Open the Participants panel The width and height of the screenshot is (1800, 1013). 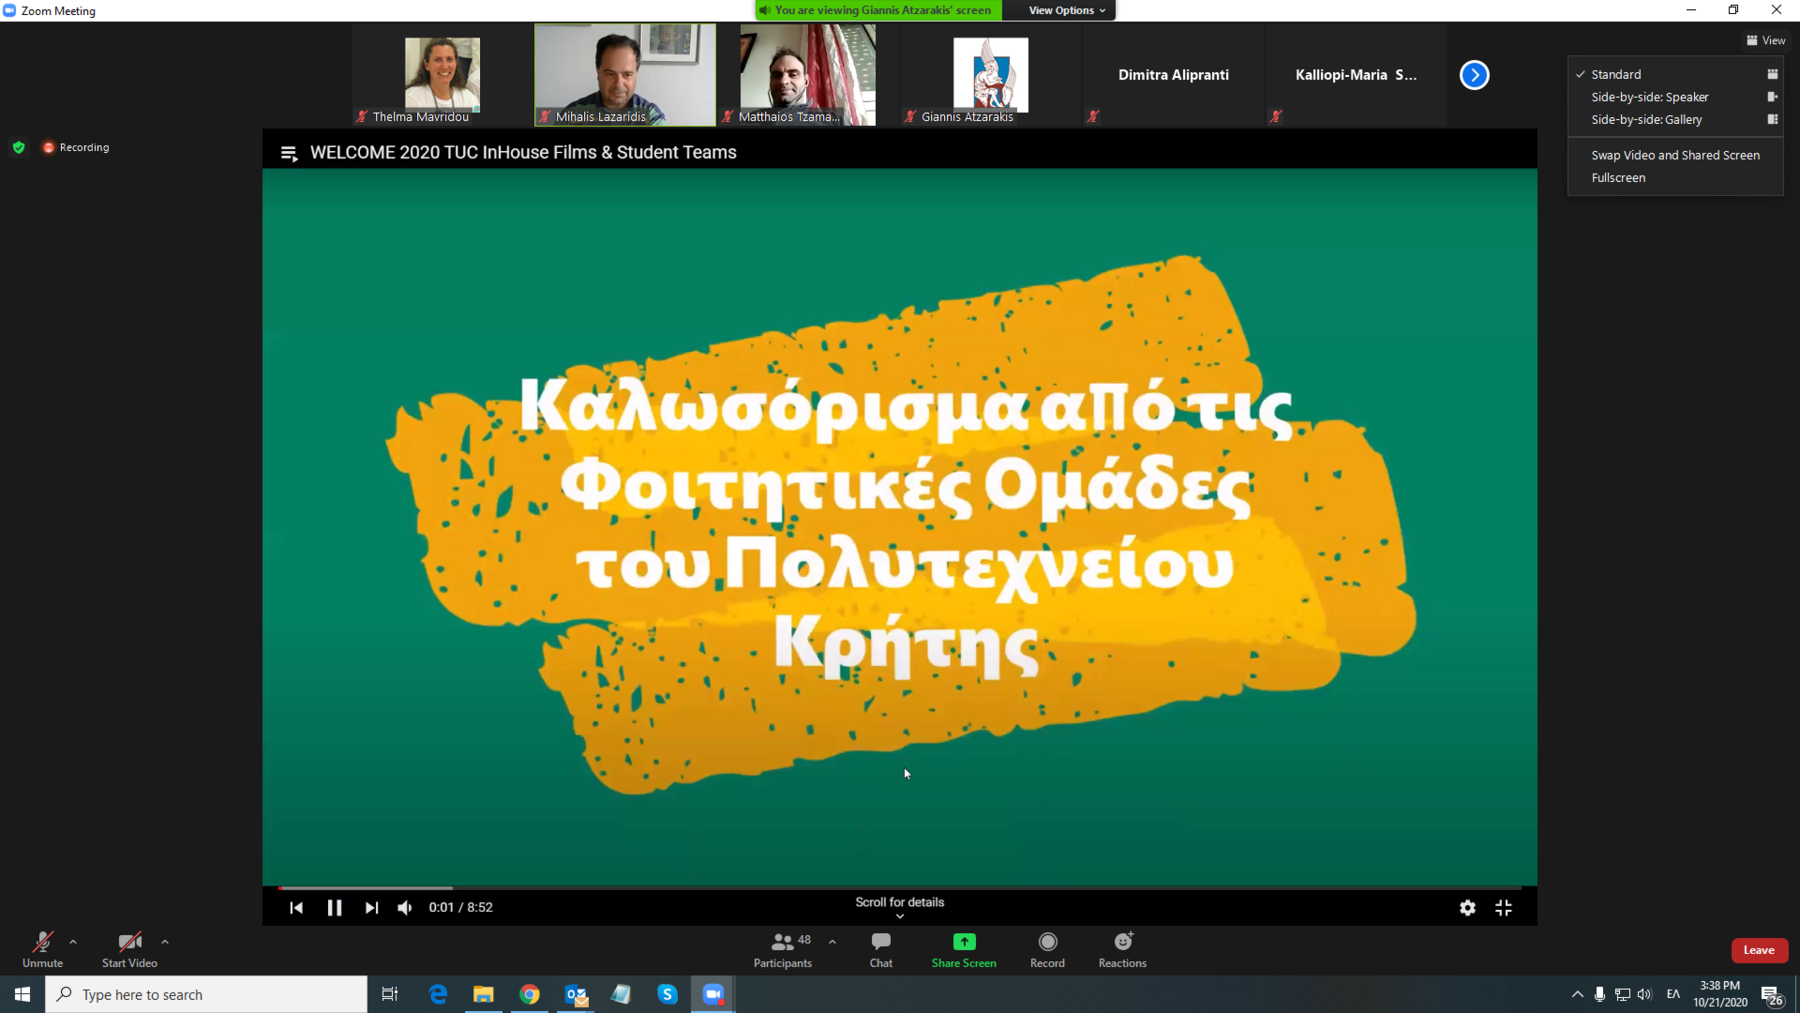[x=782, y=949]
